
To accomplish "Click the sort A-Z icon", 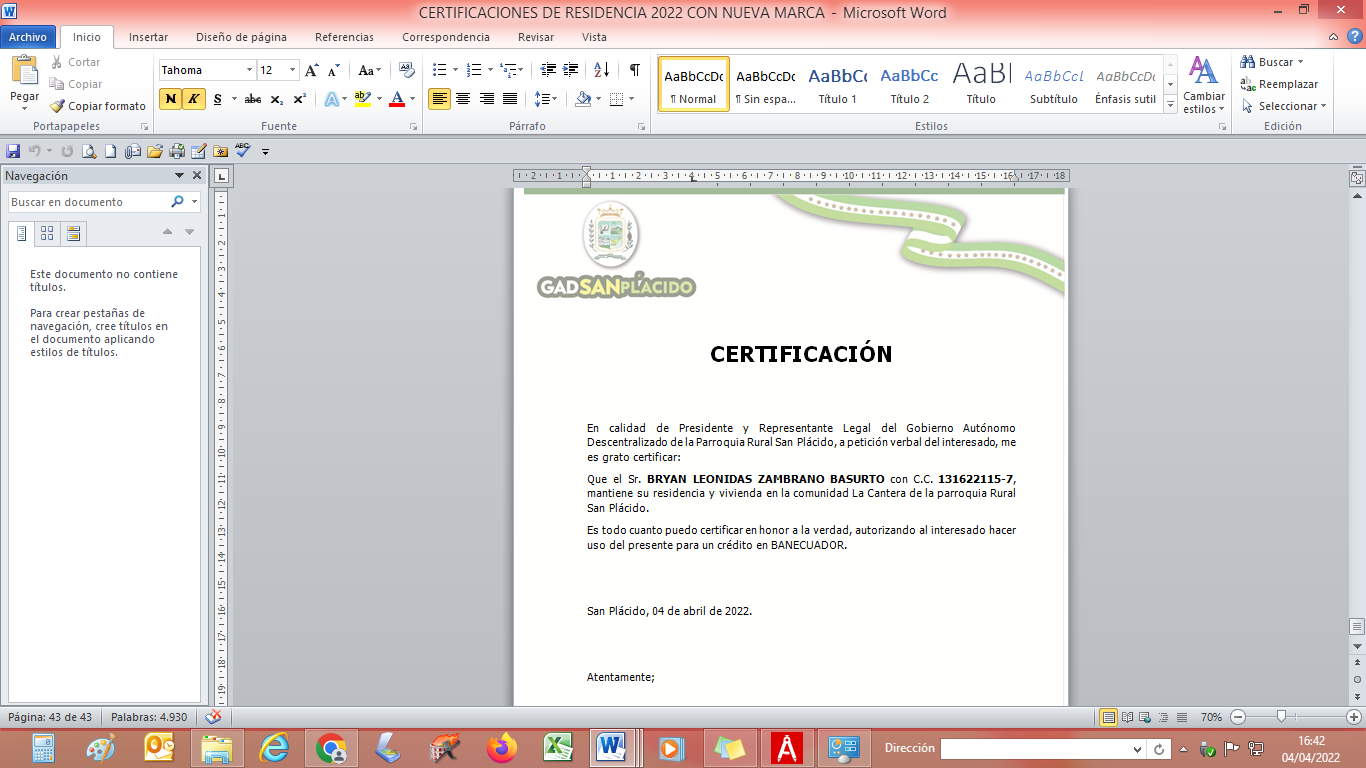I will point(601,70).
